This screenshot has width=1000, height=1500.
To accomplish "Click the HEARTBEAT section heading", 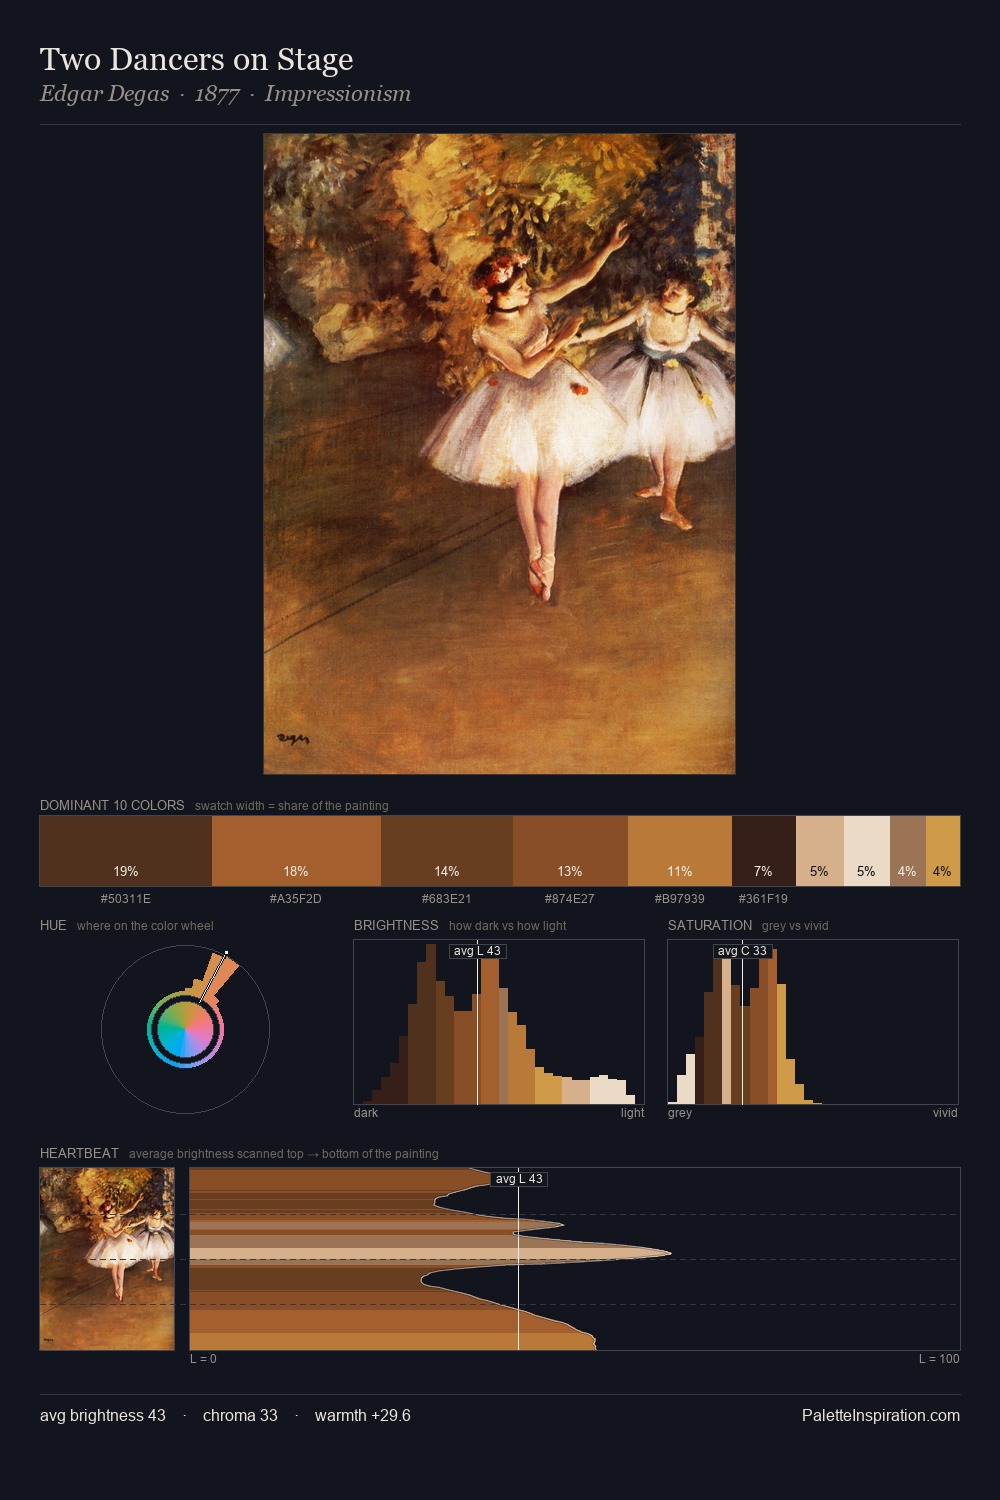I will click(x=79, y=1153).
